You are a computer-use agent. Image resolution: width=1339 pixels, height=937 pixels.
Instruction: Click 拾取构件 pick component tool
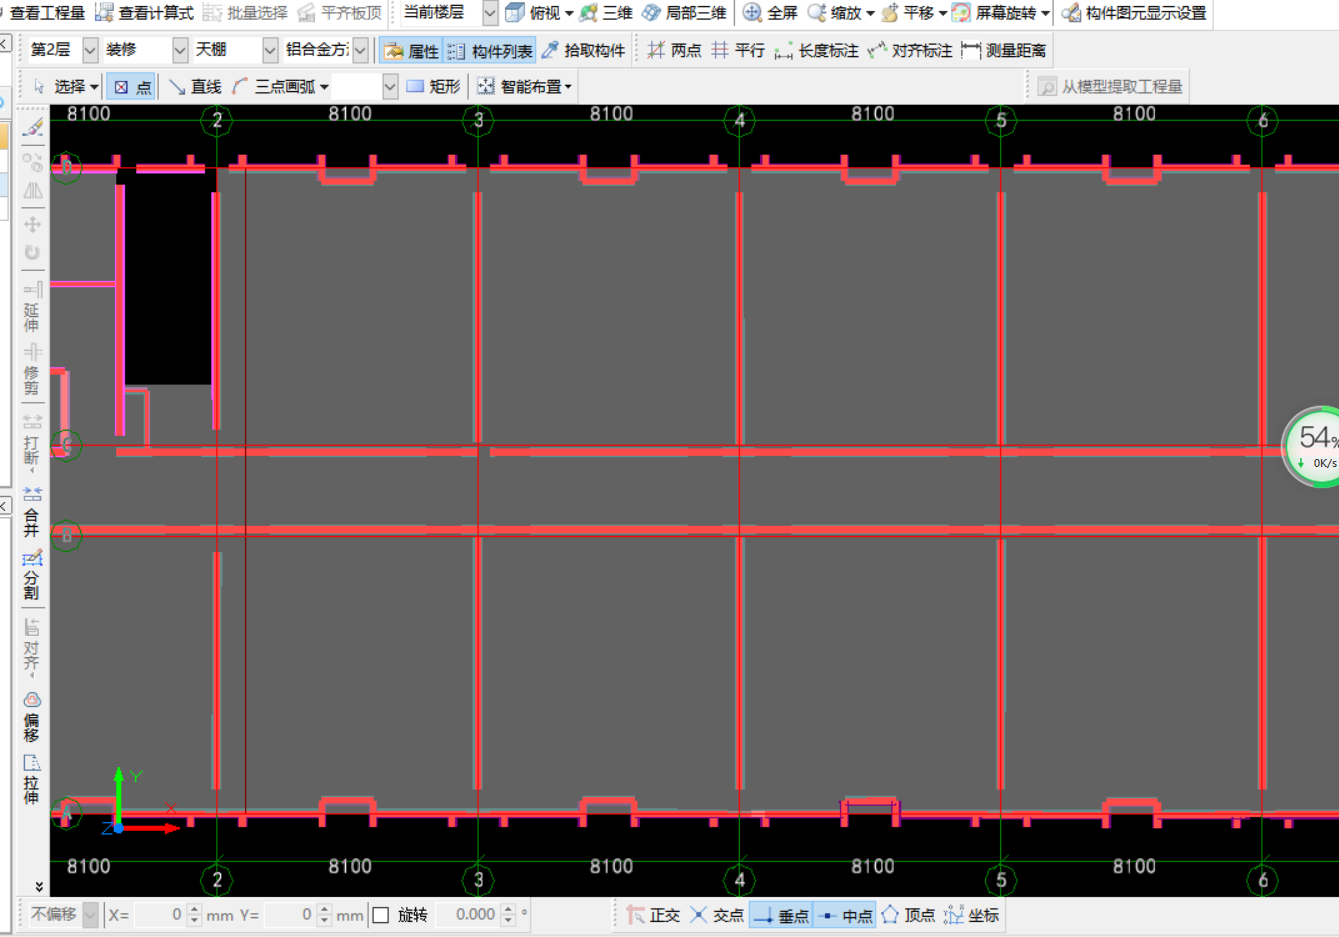[583, 51]
